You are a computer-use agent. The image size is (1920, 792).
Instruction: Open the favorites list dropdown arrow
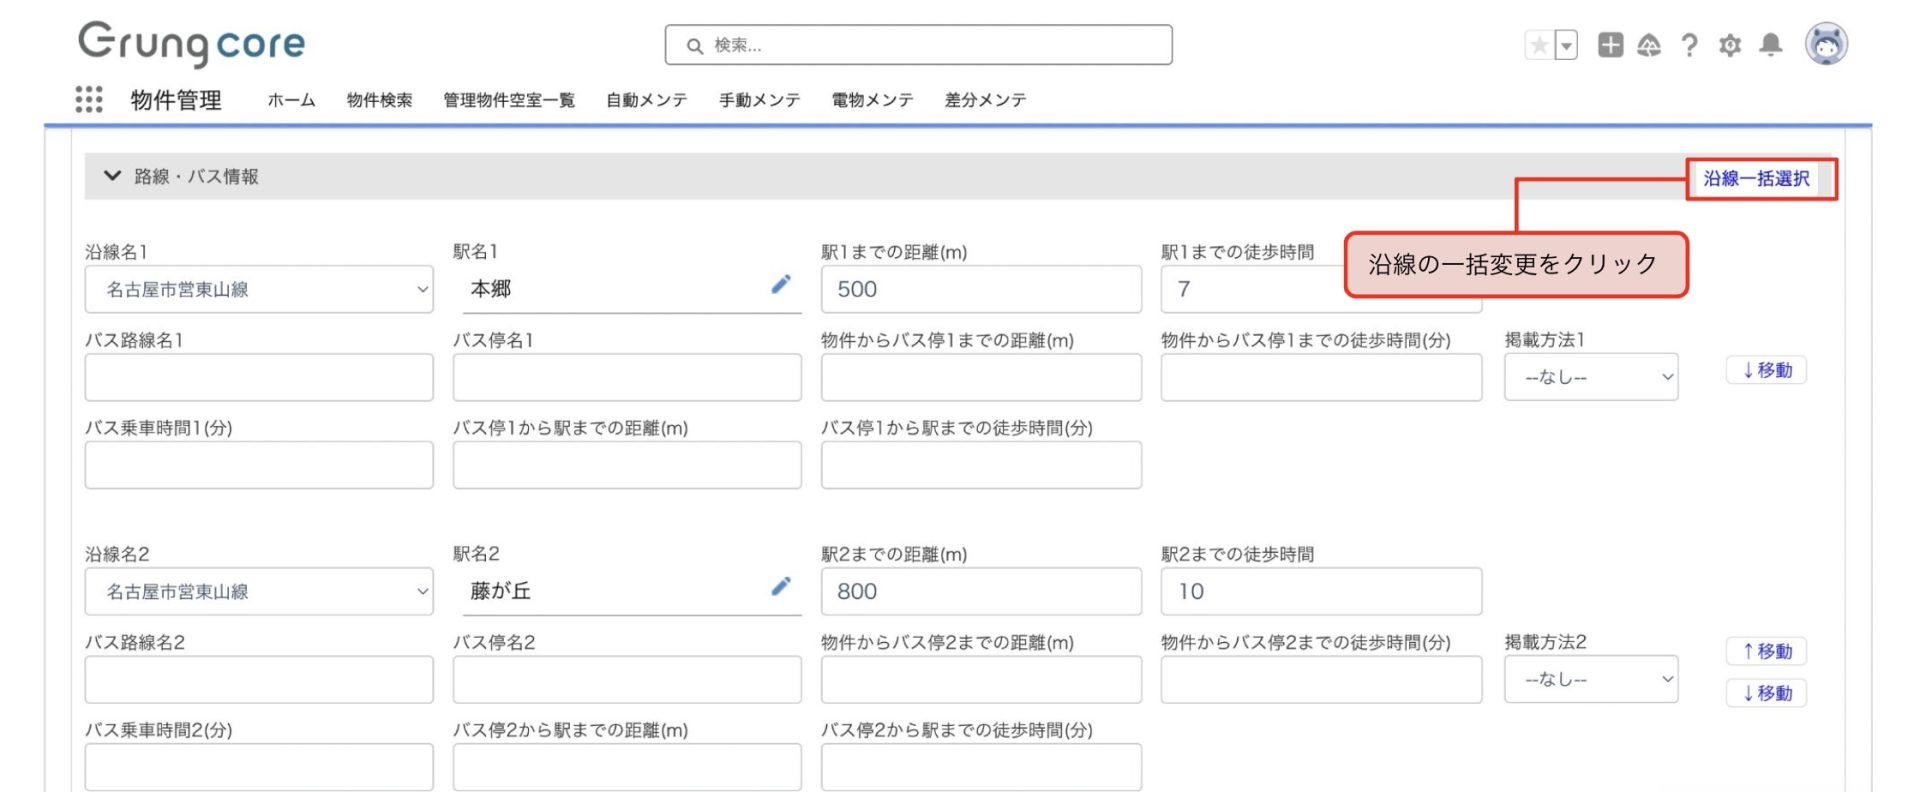[x=1566, y=45]
